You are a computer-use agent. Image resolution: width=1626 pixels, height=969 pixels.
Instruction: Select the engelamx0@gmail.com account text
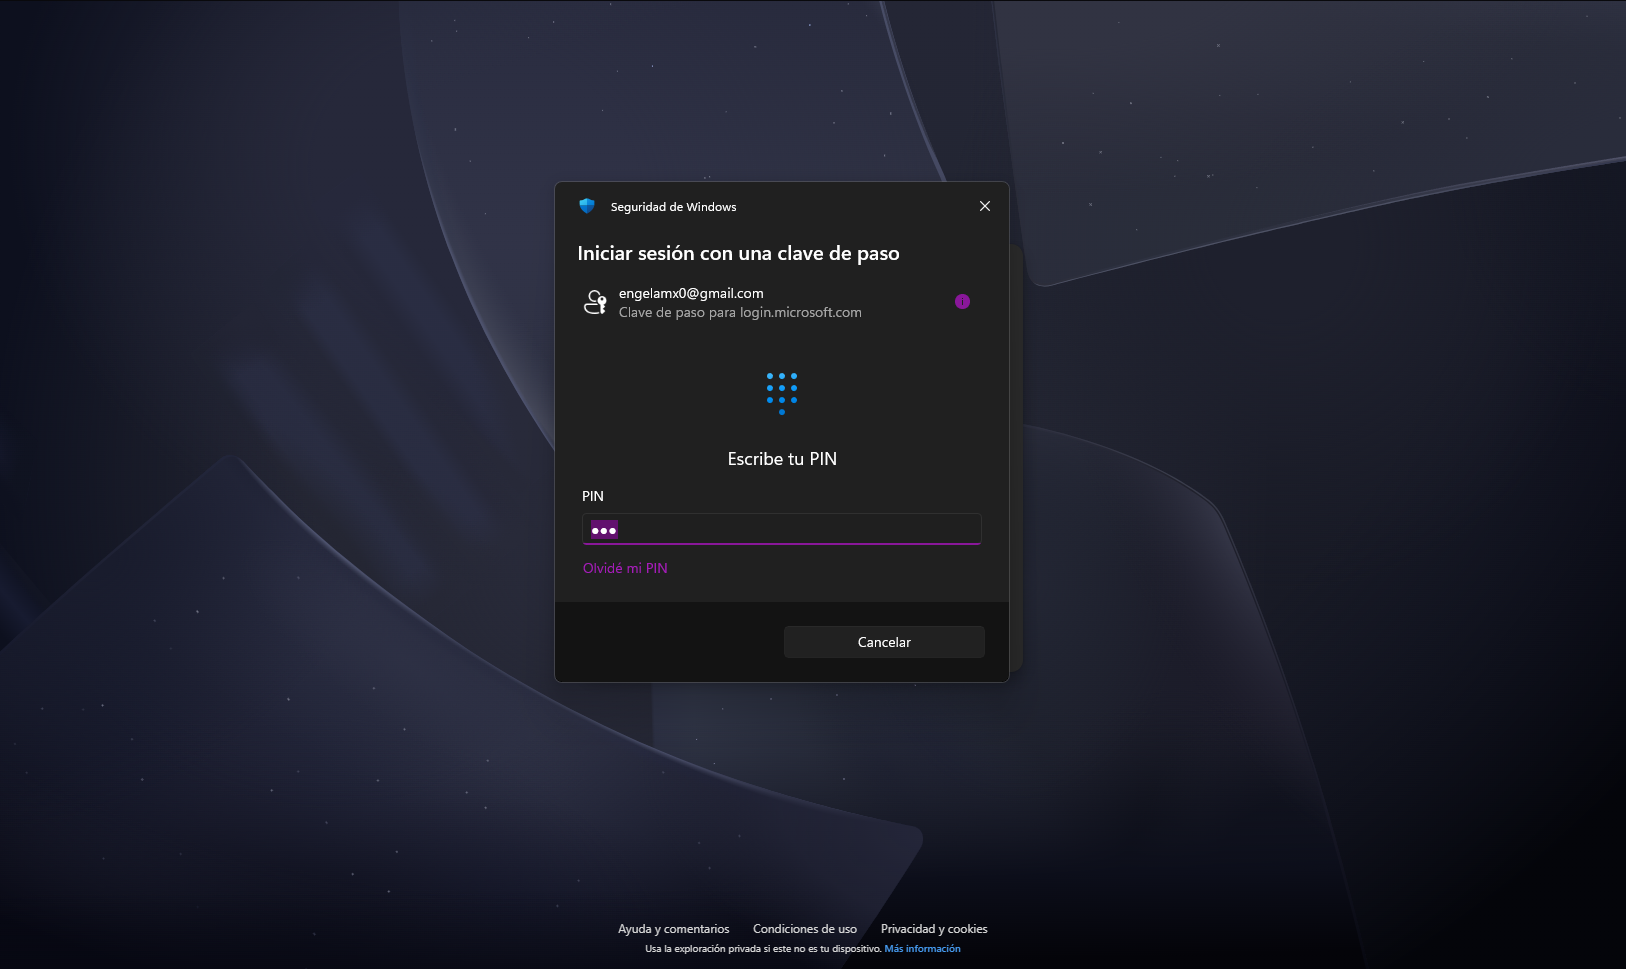tap(691, 293)
